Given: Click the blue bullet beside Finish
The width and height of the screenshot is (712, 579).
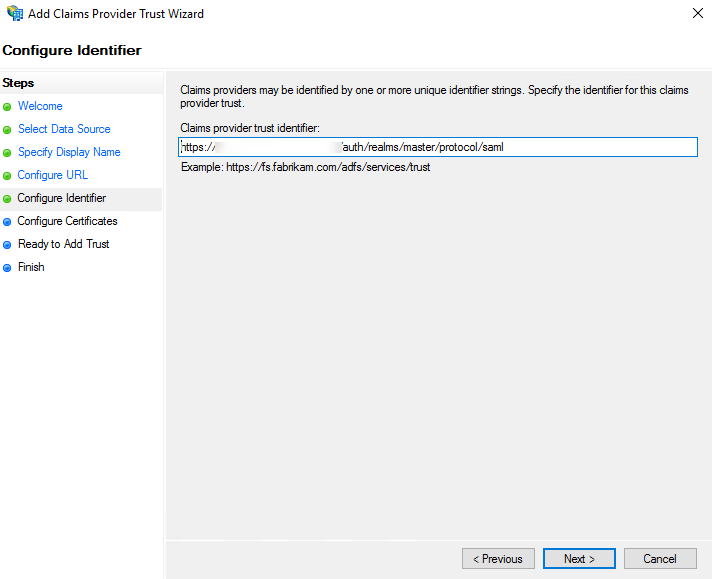Looking at the screenshot, I should point(8,268).
